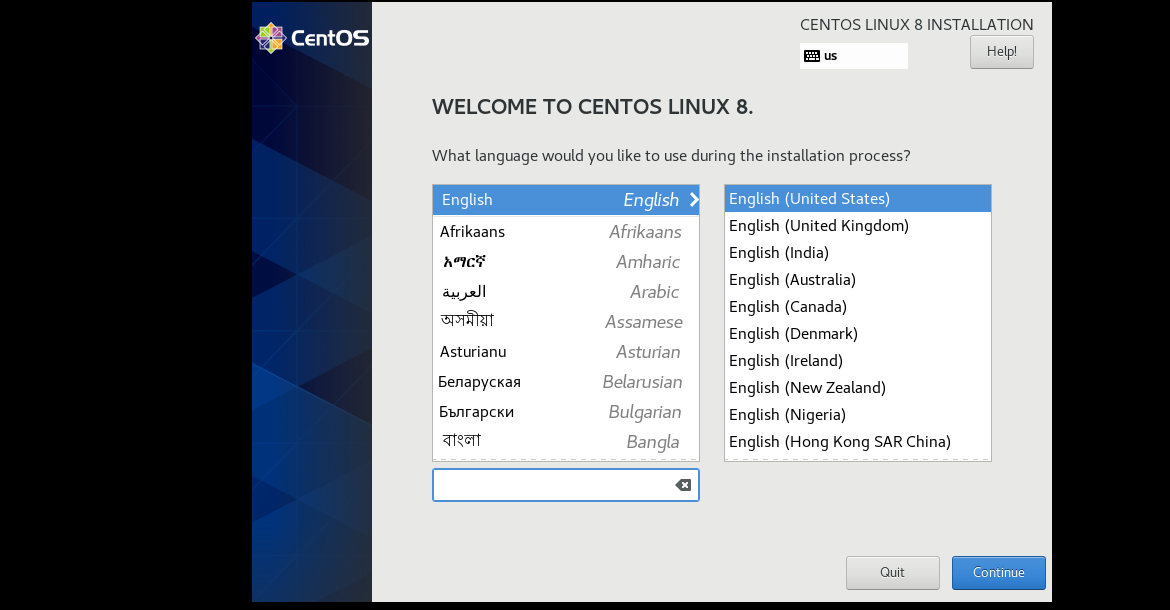Click the keyboard layout icon
Screen dimensions: 1170x610
(812, 56)
